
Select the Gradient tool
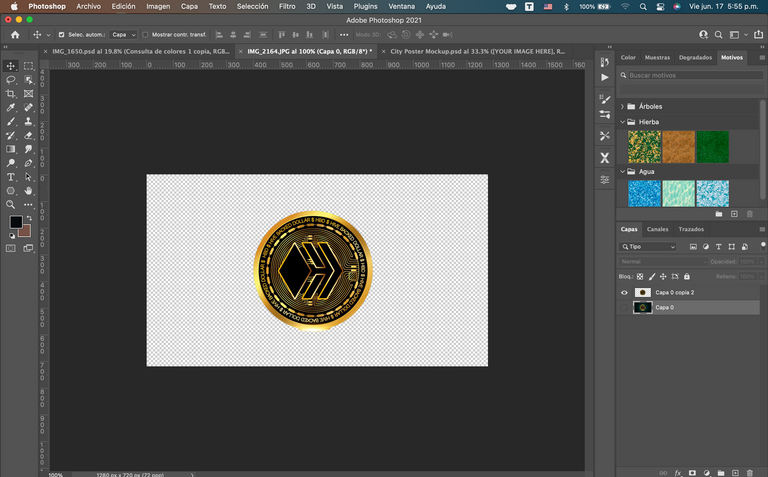click(x=11, y=149)
